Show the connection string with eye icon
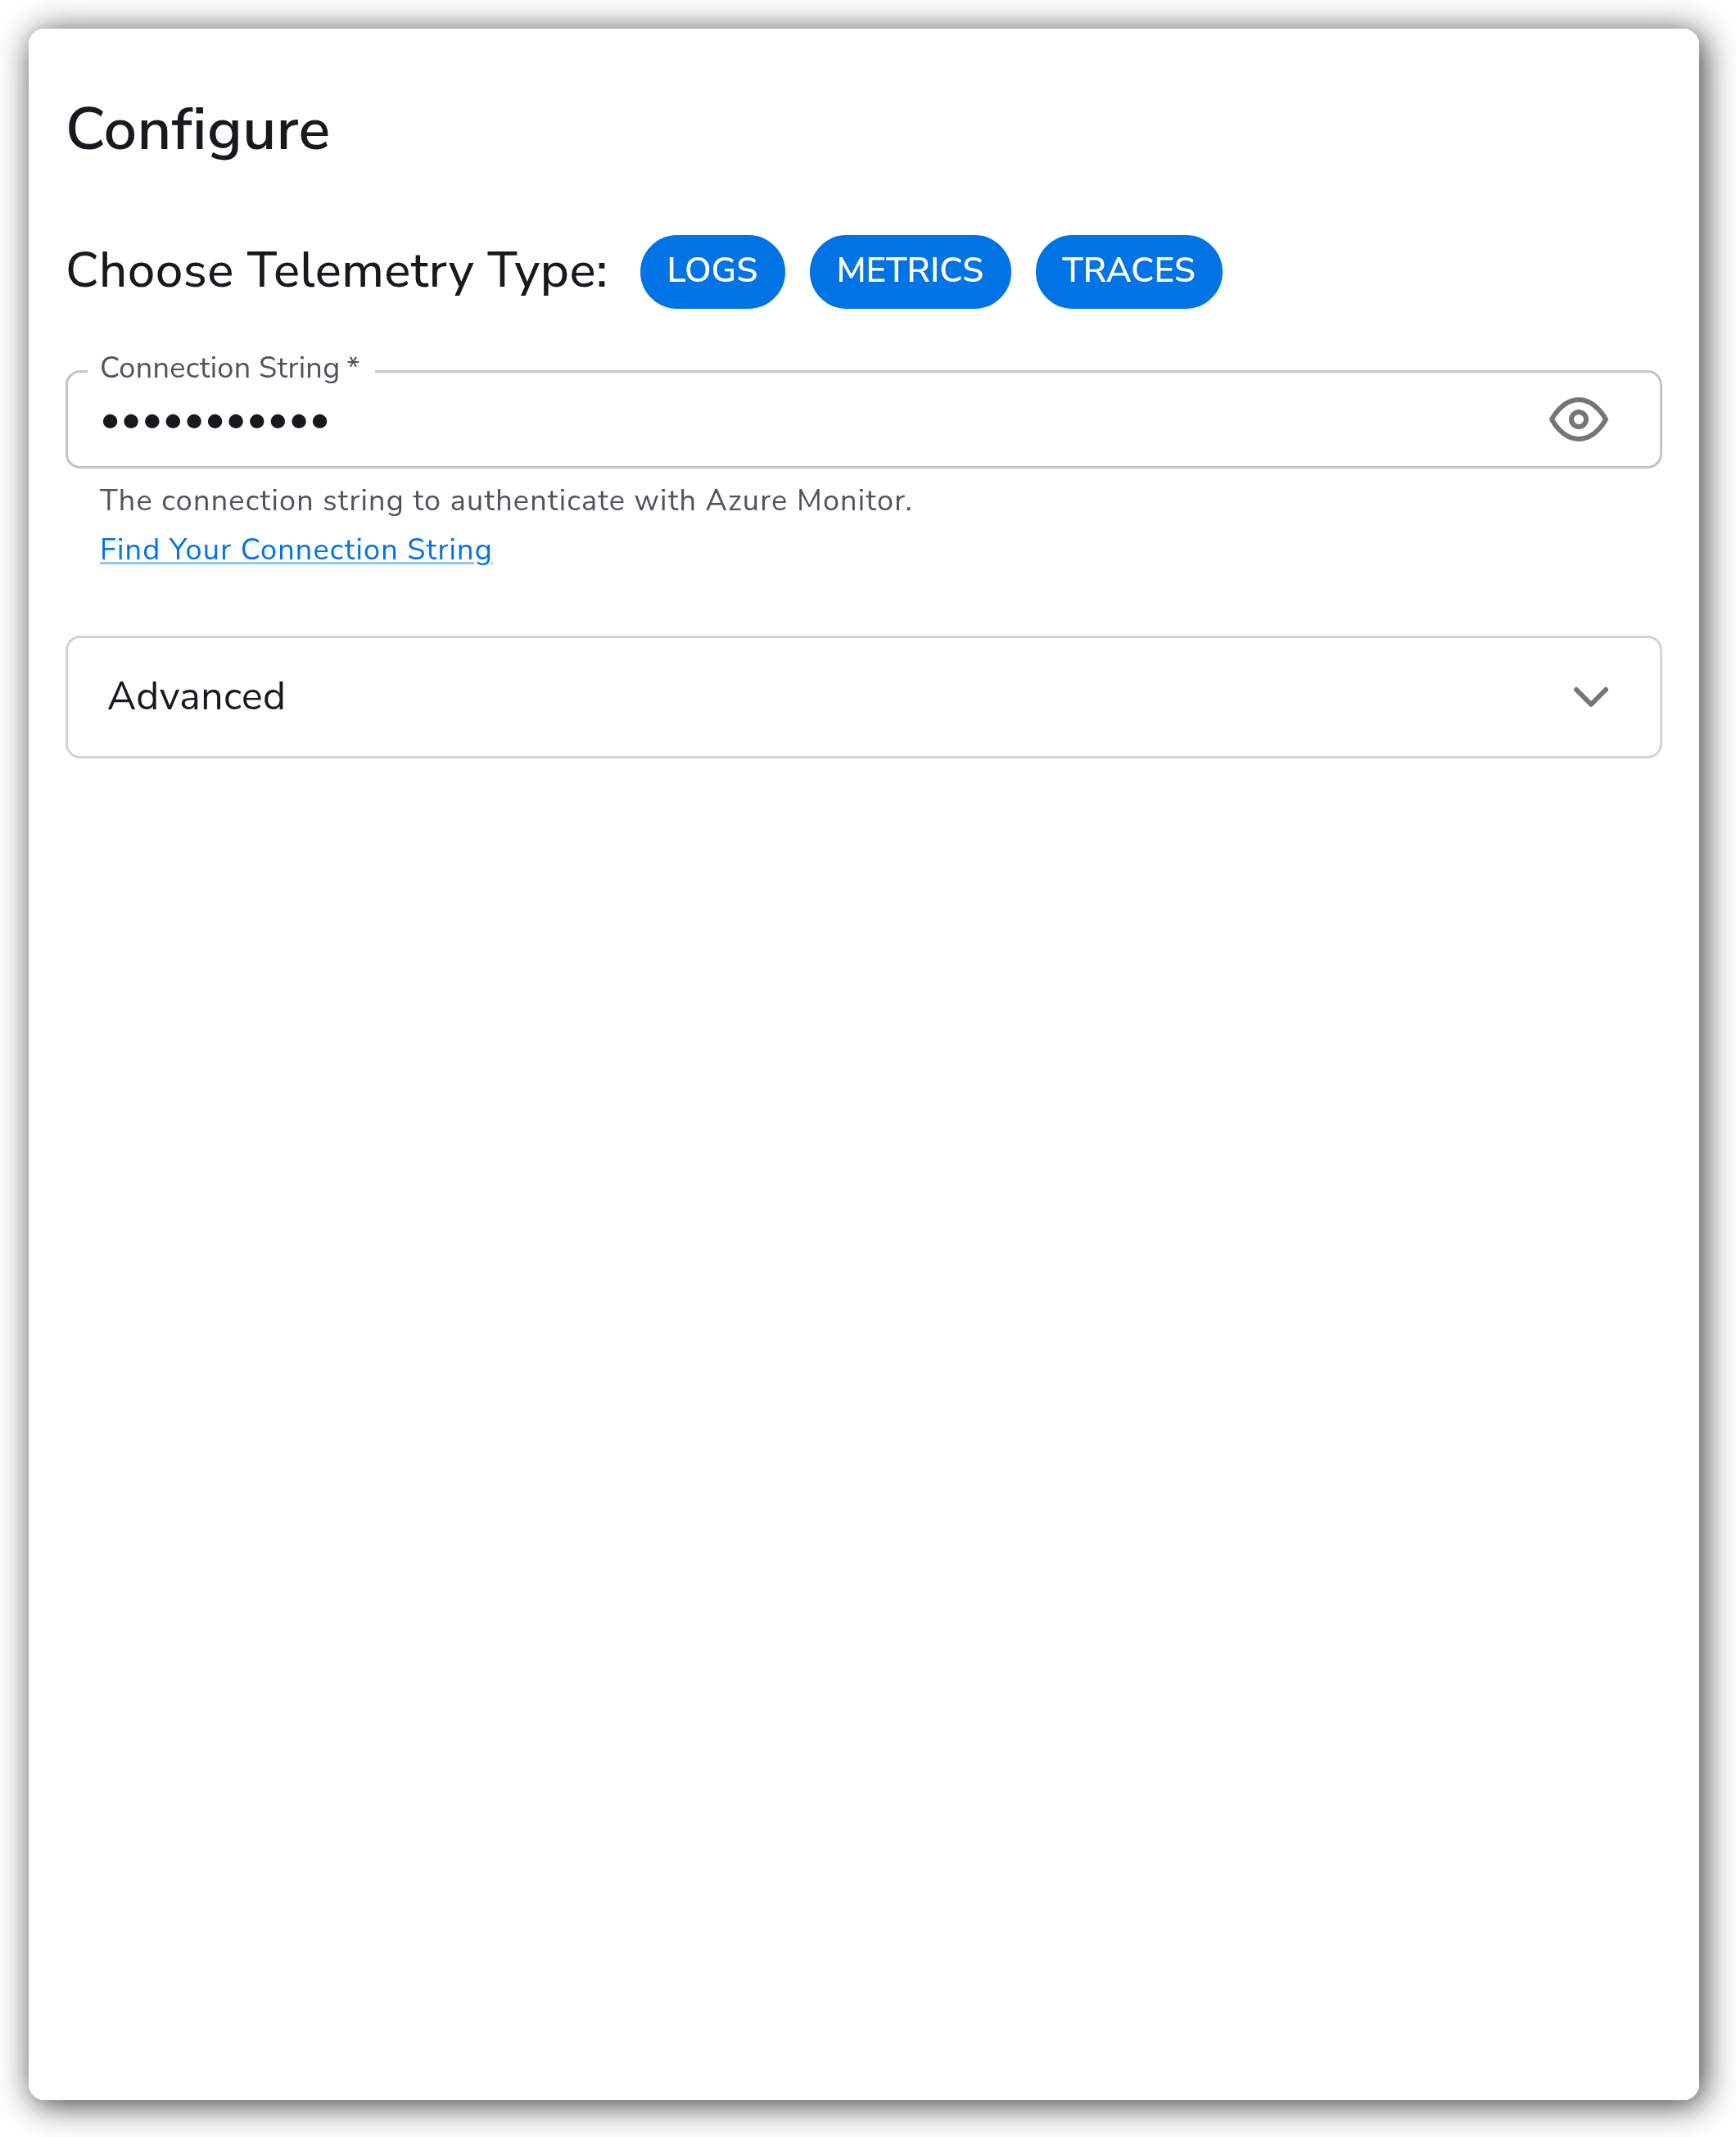This screenshot has width=1736, height=2137. coord(1578,419)
